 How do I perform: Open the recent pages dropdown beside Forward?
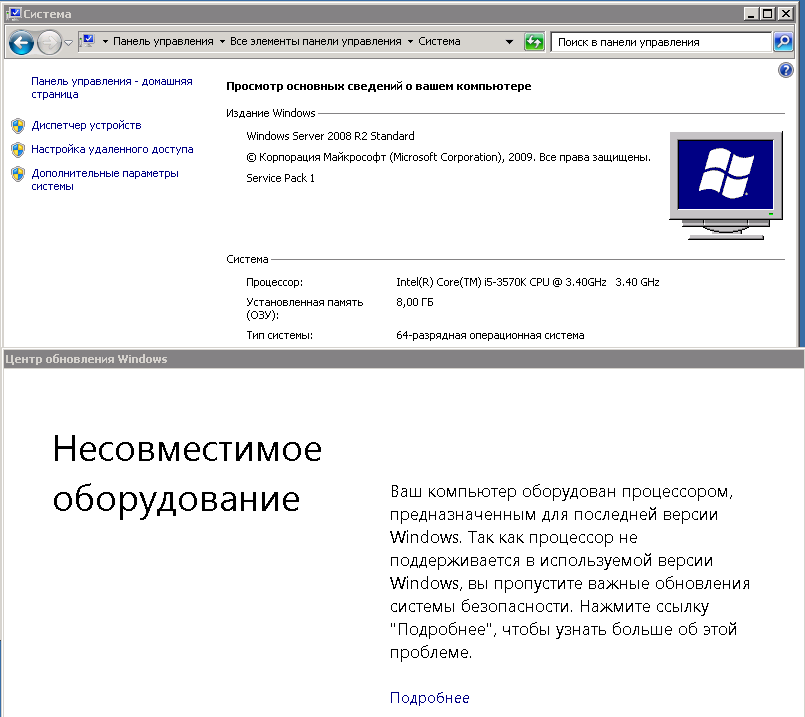click(x=68, y=43)
